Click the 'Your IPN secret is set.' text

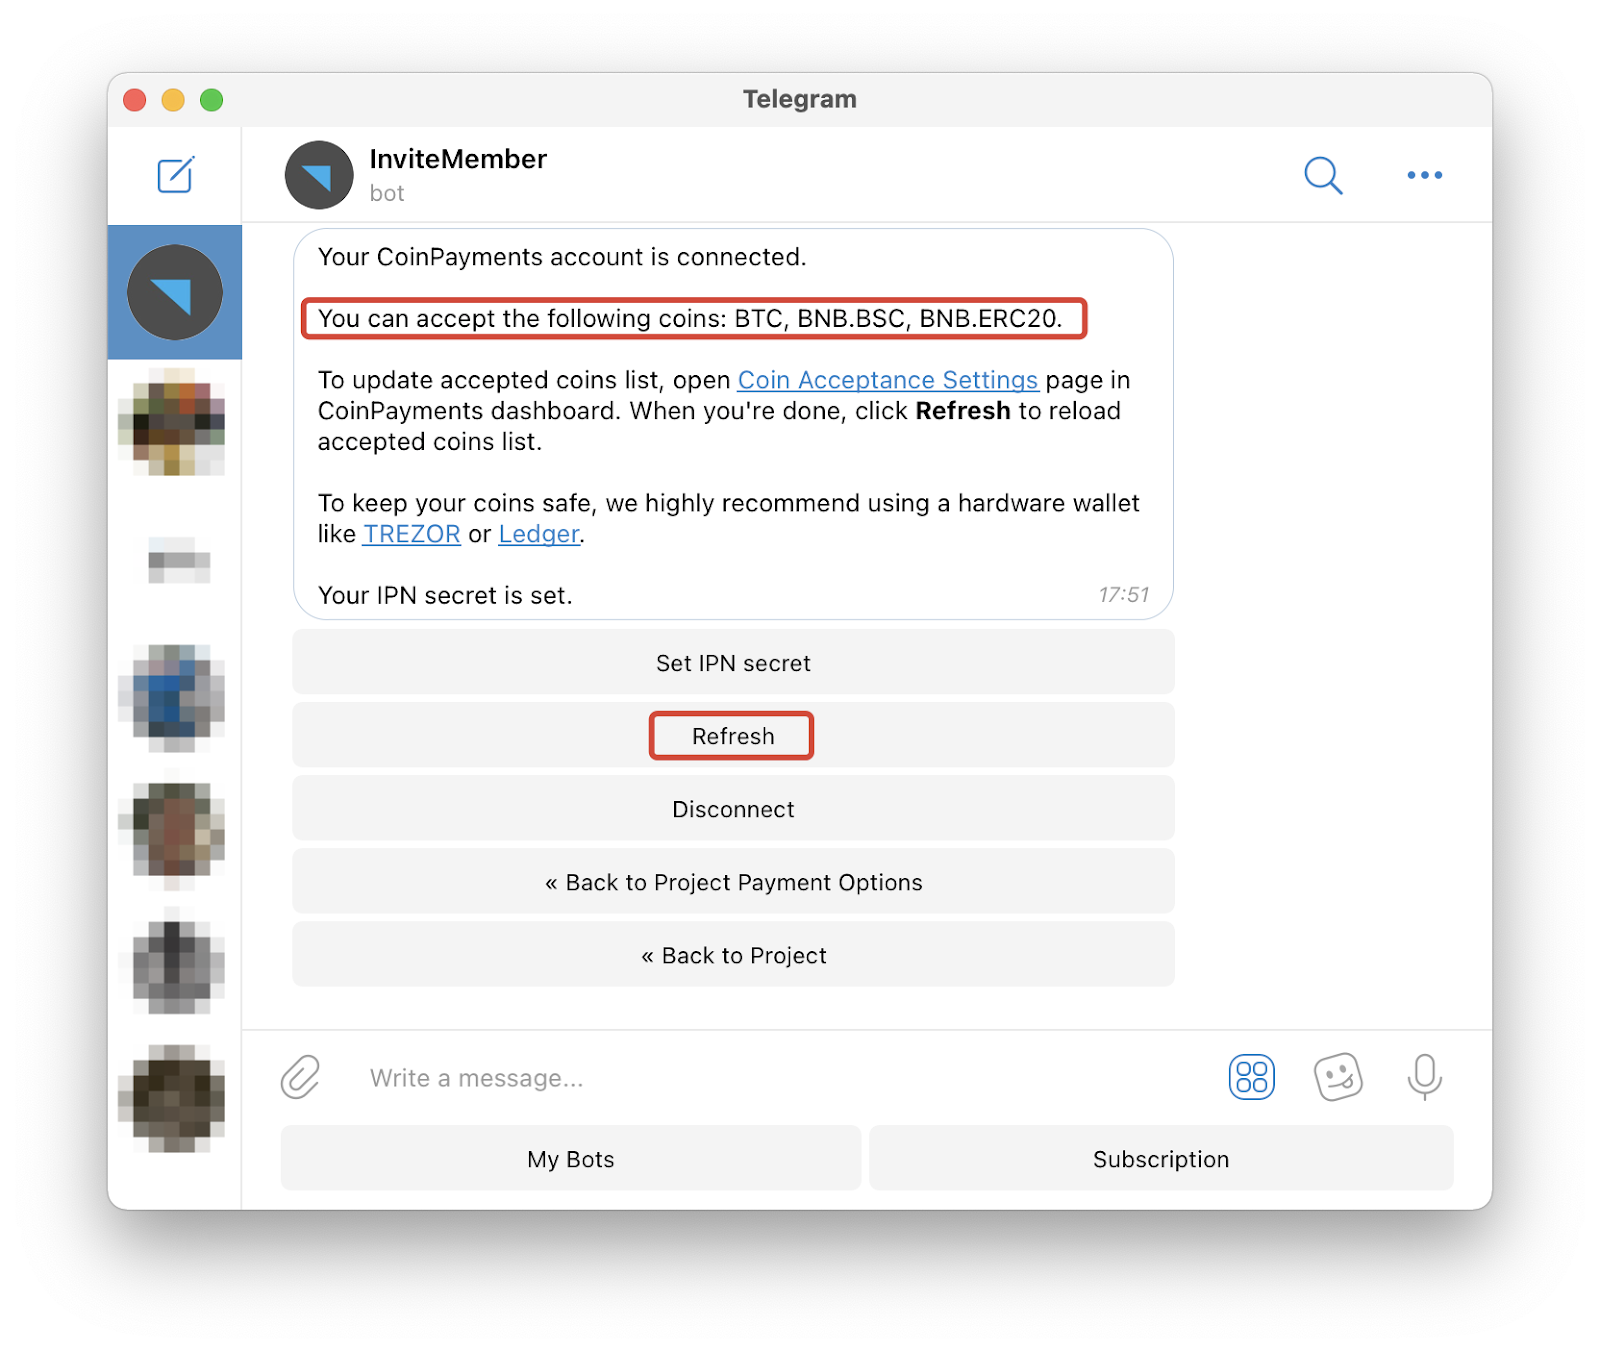click(x=445, y=595)
